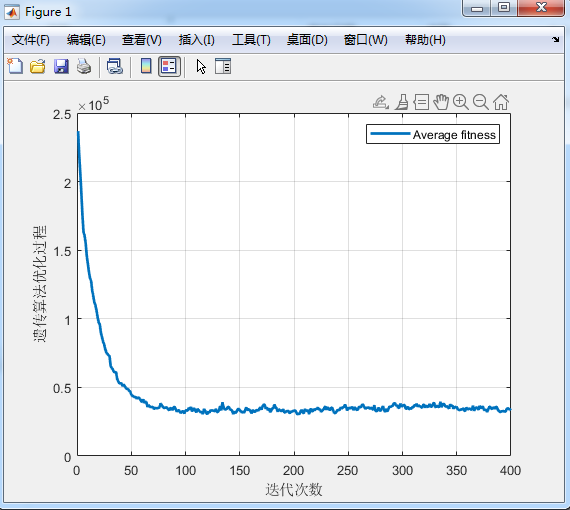Screen dimensions: 570x510
Task: Click the Average fitness legend box
Action: click(x=433, y=134)
